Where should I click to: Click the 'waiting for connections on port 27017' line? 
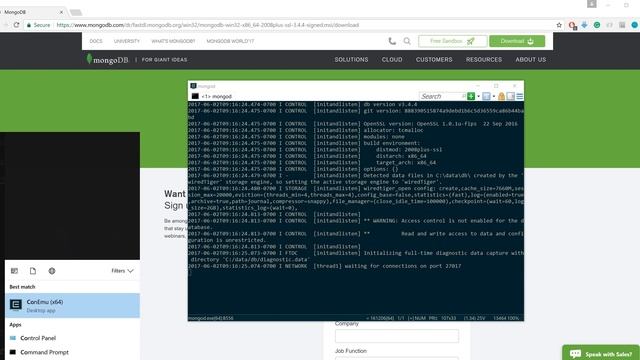[403, 266]
